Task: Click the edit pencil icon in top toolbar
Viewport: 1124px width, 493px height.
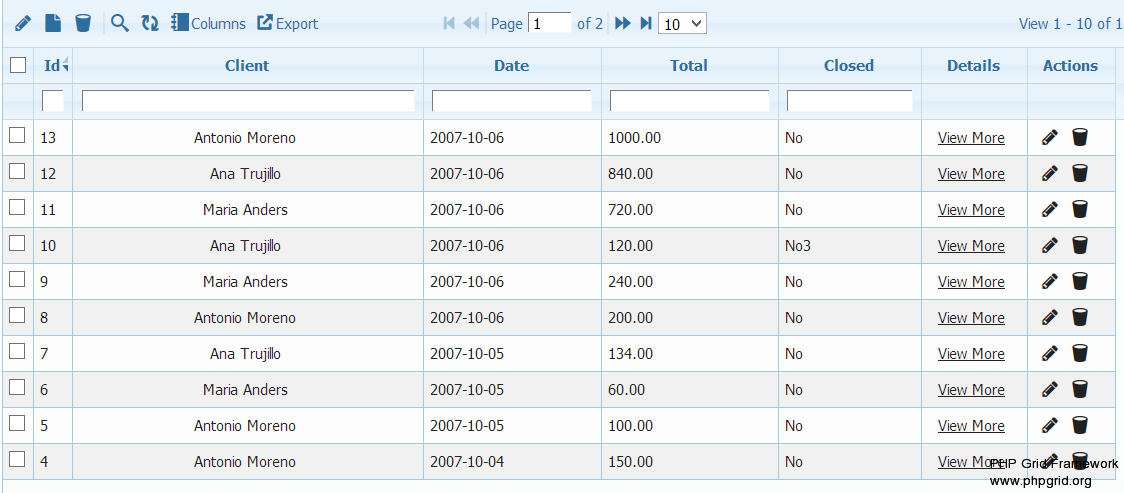Action: [23, 23]
